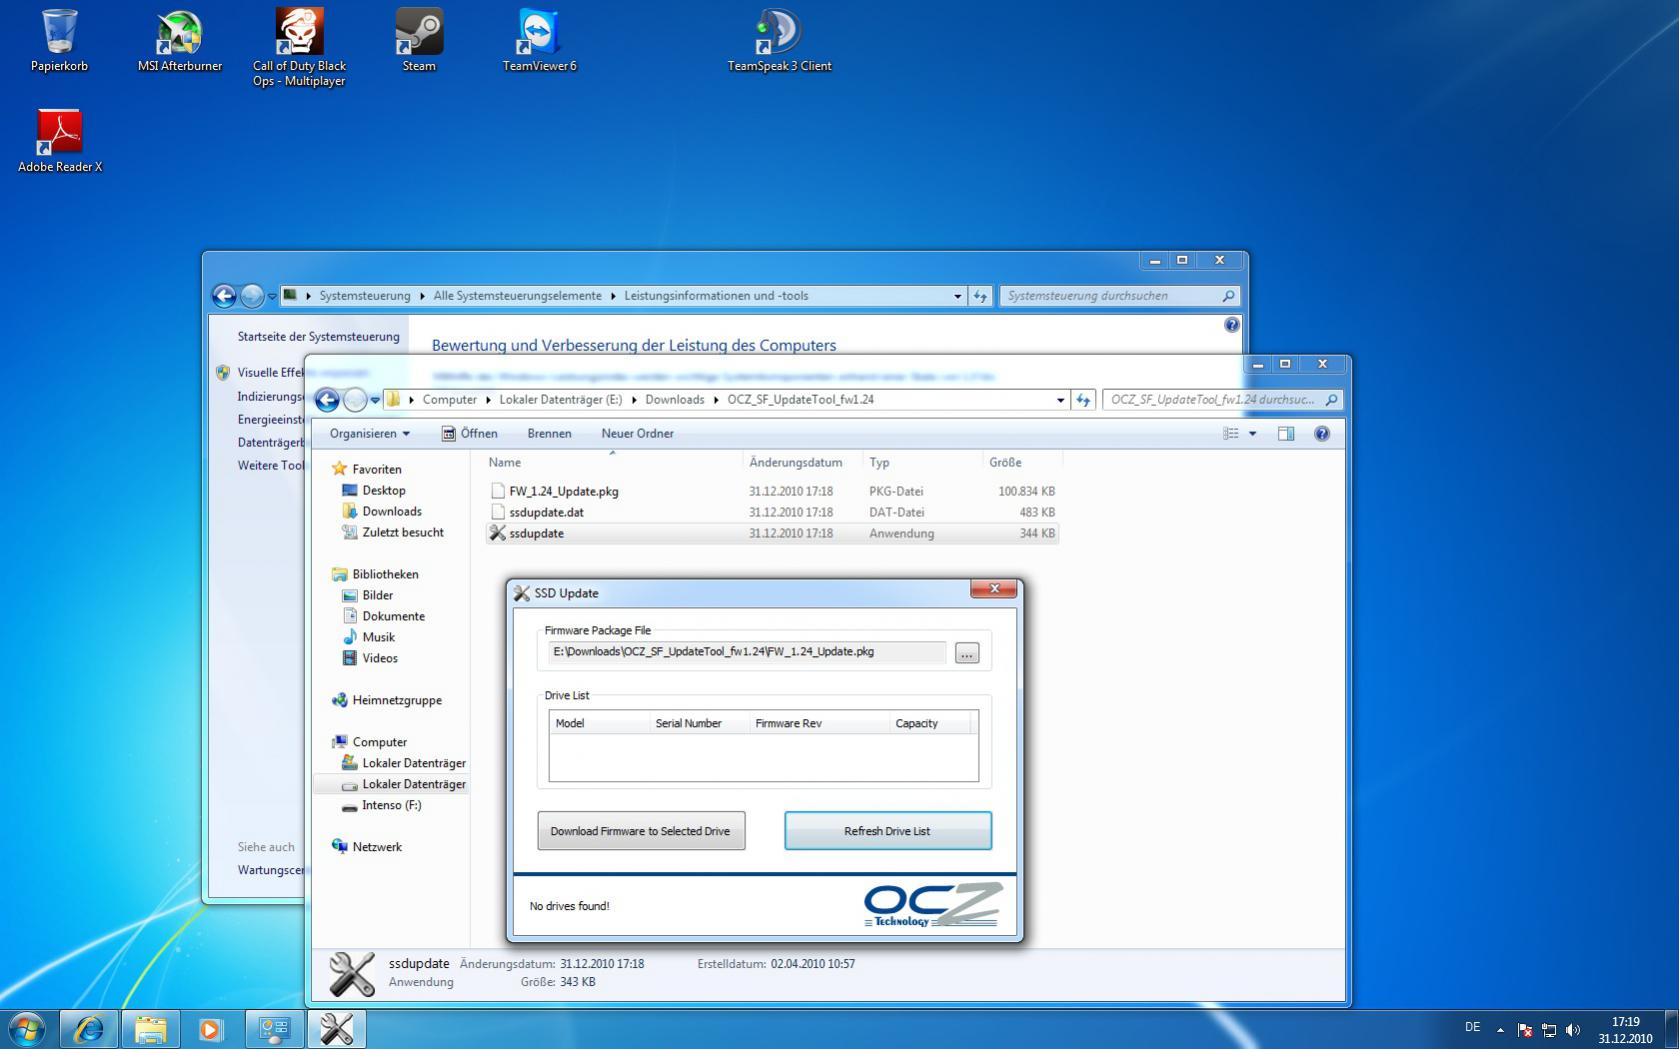Screen dimensions: 1679x1049
Task: Open Windows Explorer taskbar button
Action: pos(151,1028)
